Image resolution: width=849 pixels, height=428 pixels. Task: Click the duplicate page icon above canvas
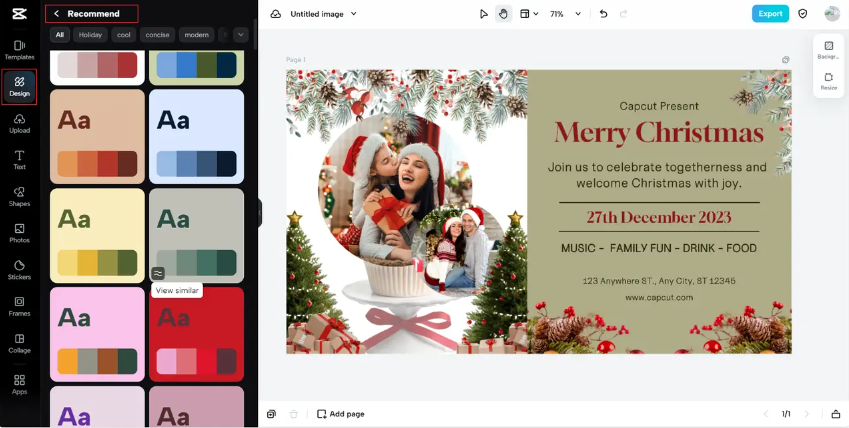[786, 60]
